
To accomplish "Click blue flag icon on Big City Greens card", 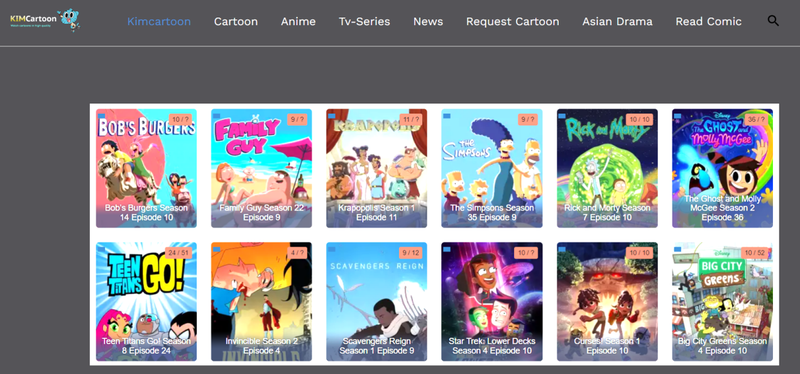I will [x=678, y=249].
